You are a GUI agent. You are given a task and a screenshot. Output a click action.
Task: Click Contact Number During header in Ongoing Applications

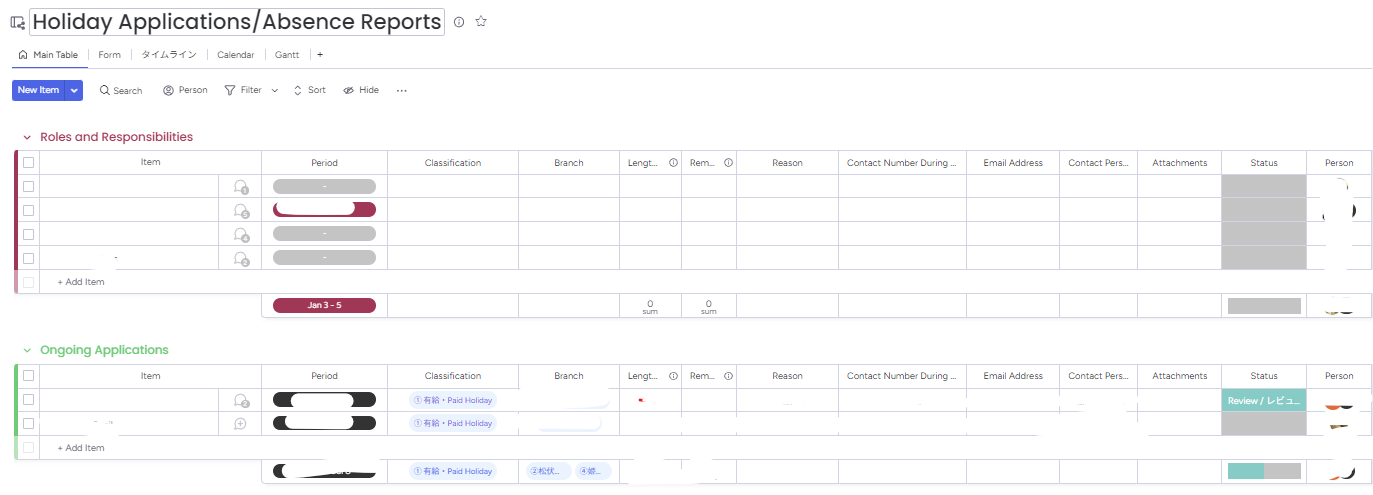(x=902, y=376)
